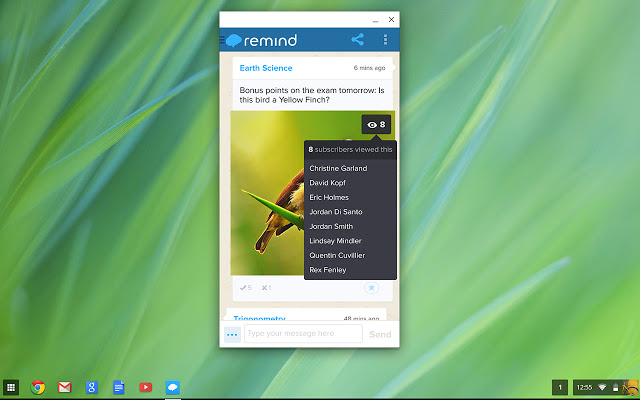
Task: Select David Kopf in viewers list
Action: click(x=327, y=183)
